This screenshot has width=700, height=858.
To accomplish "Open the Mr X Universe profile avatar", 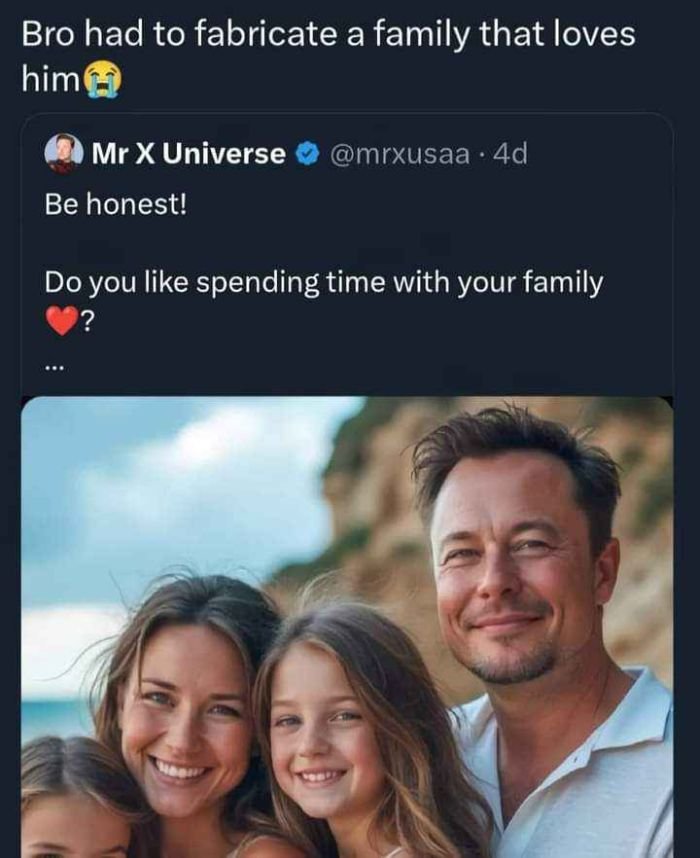I will click(63, 153).
